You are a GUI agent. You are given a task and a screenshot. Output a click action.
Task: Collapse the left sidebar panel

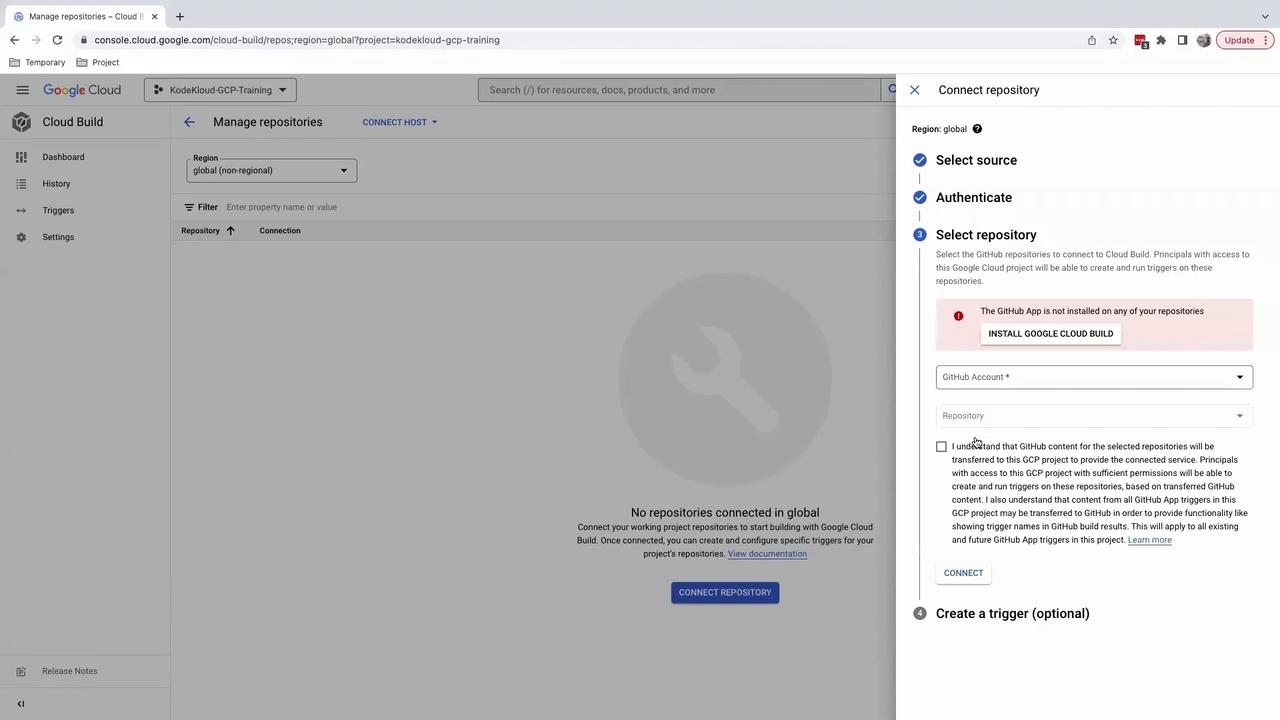coord(21,704)
